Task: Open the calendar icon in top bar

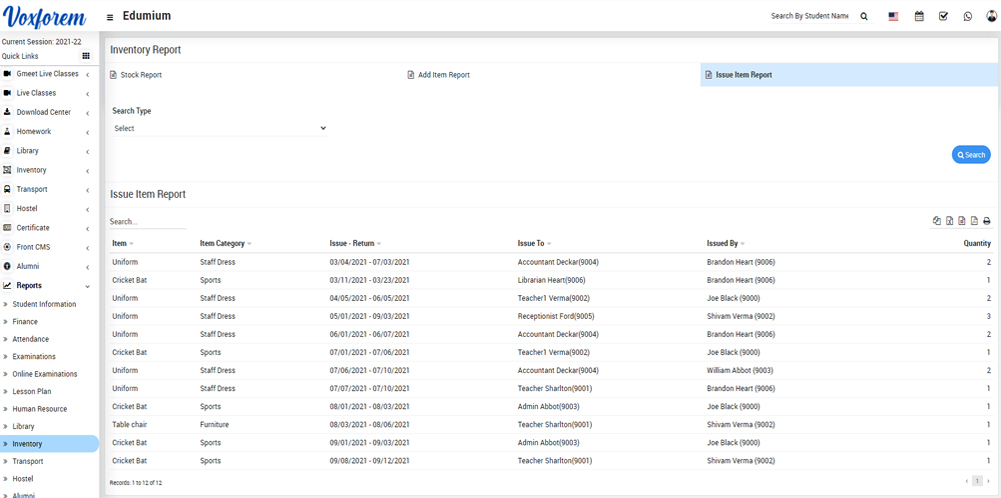Action: point(919,17)
